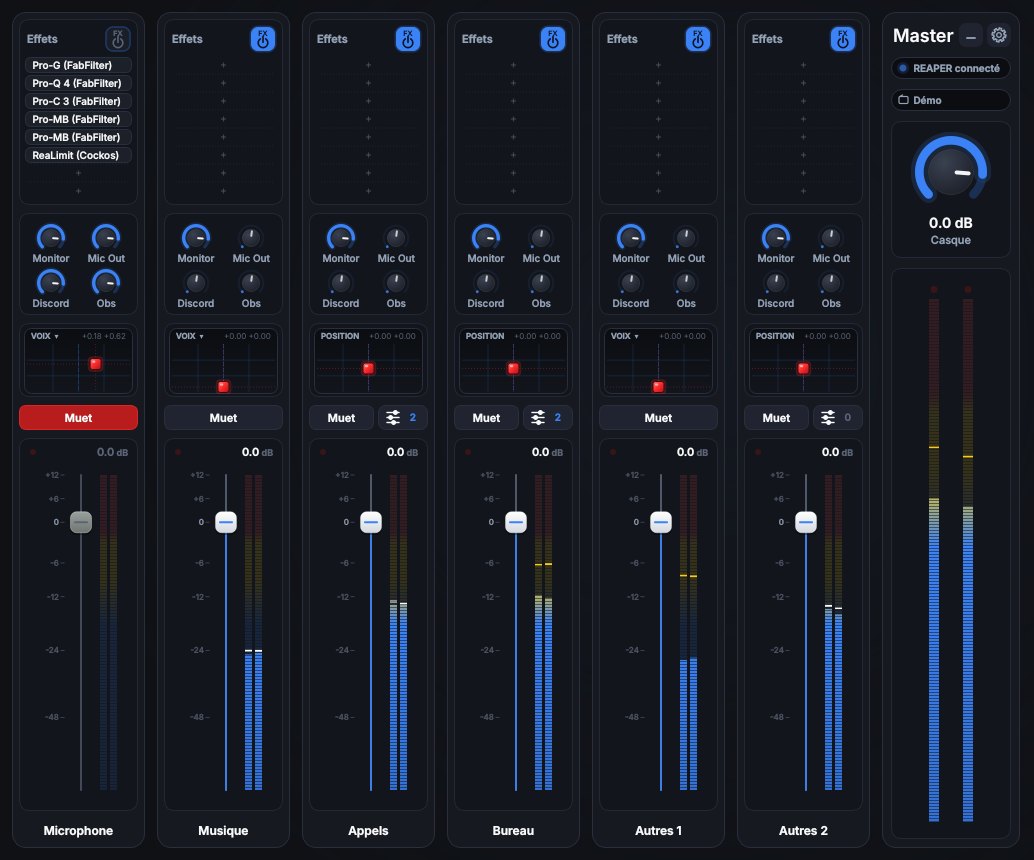Click red position marker in Bureau POSITION pad

[513, 368]
